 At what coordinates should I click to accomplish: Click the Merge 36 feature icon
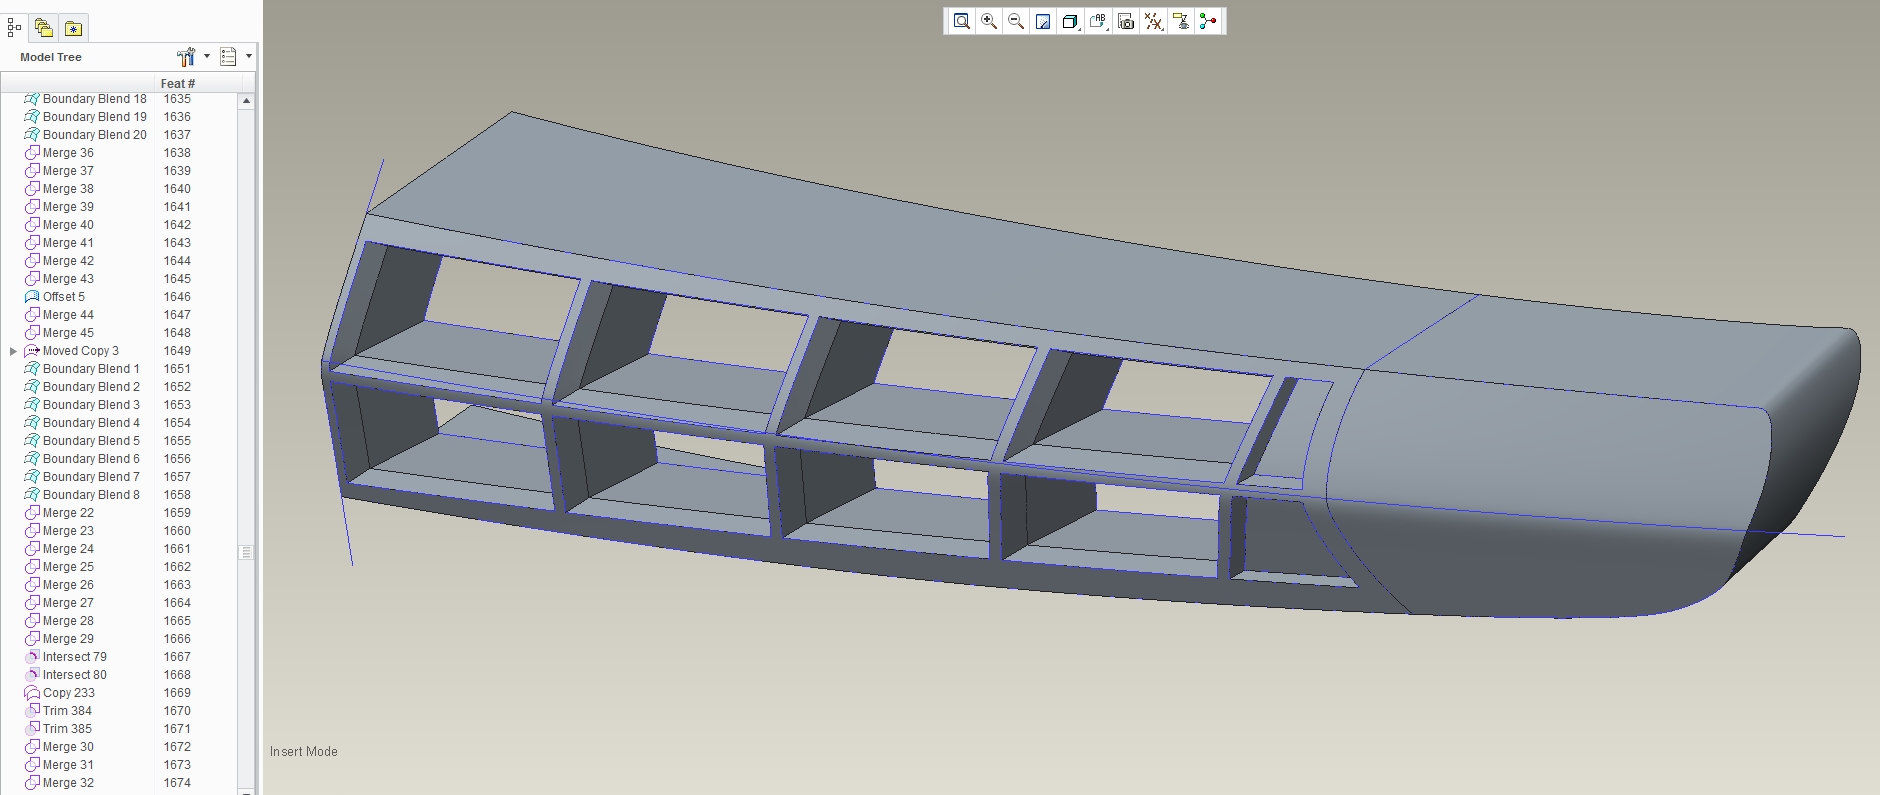pyautogui.click(x=32, y=153)
